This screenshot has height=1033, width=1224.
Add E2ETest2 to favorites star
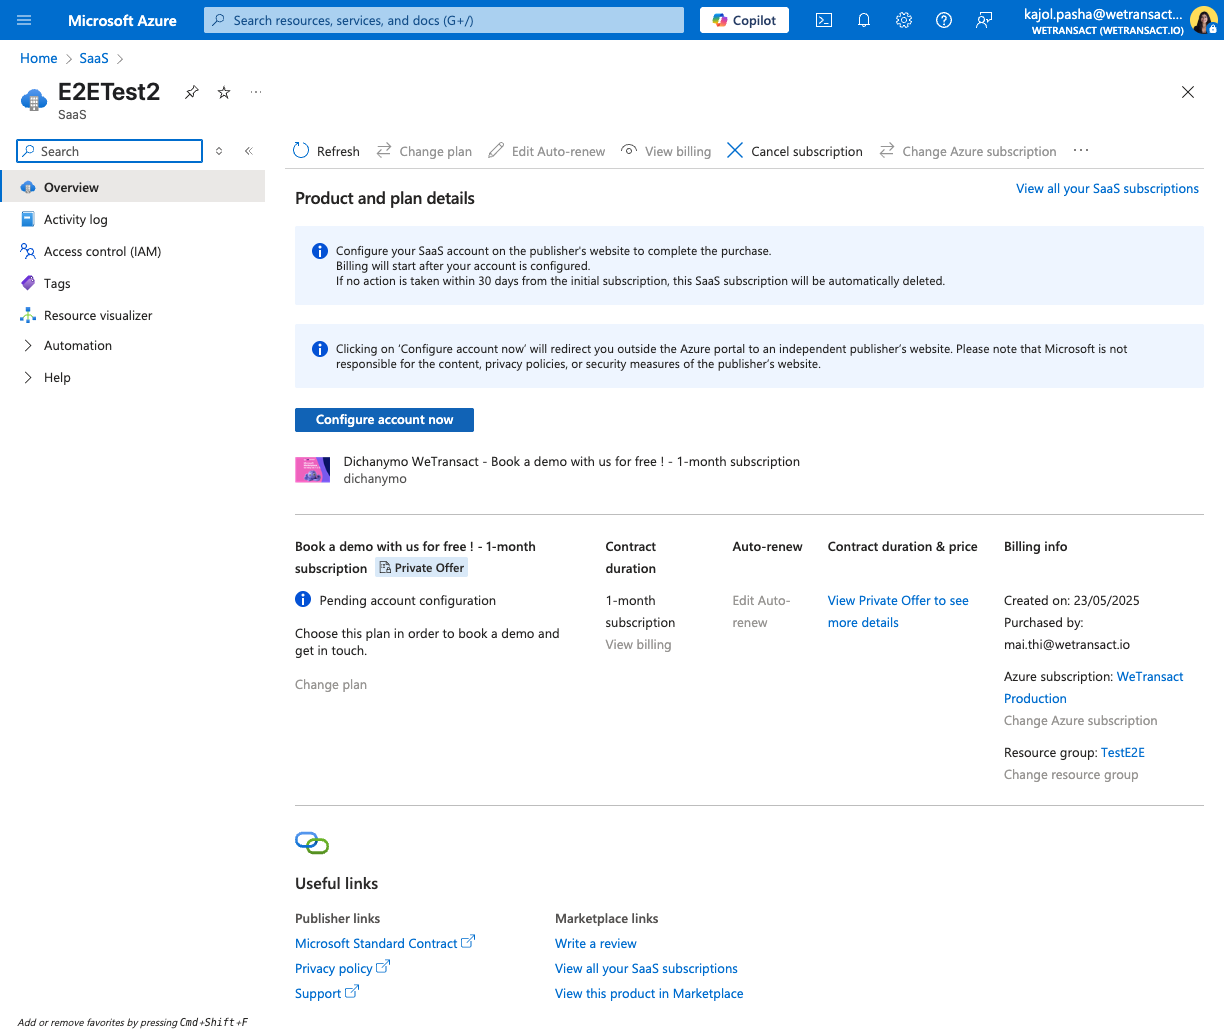[x=224, y=92]
